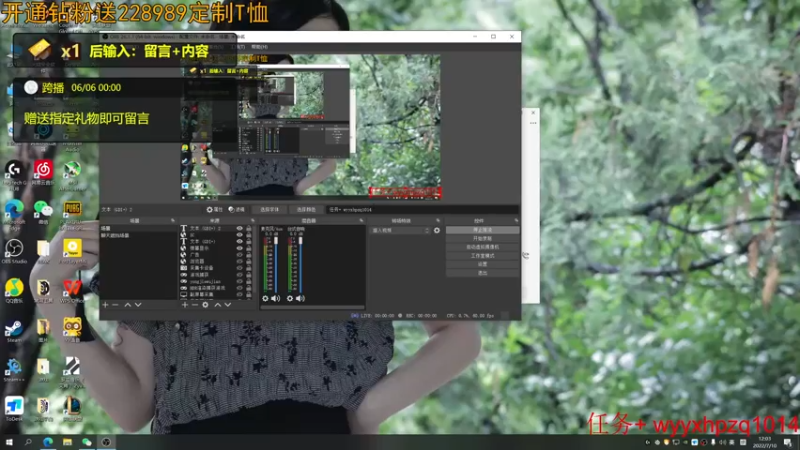Open the 帮助(H) Help menu in OBS
The image size is (800, 450).
(x=259, y=47)
